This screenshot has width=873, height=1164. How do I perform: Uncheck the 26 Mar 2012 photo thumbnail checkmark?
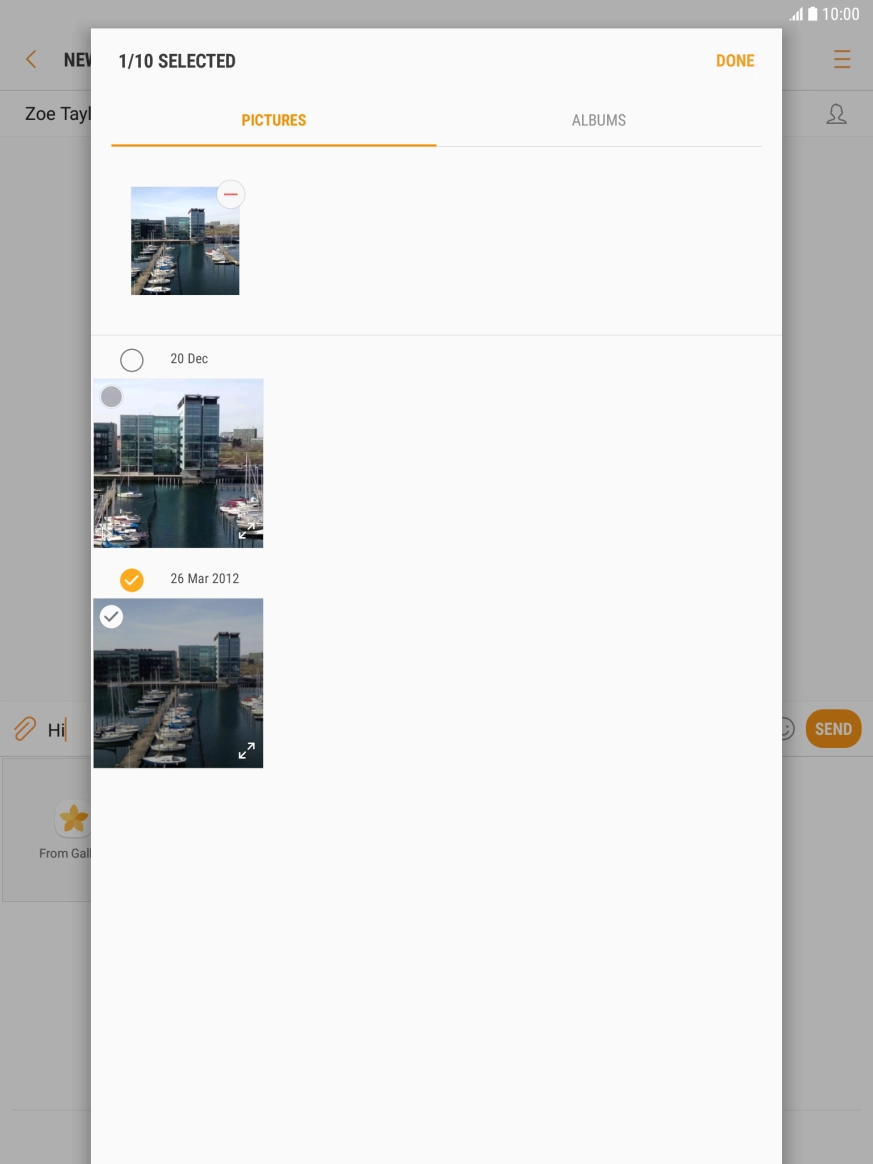112,617
